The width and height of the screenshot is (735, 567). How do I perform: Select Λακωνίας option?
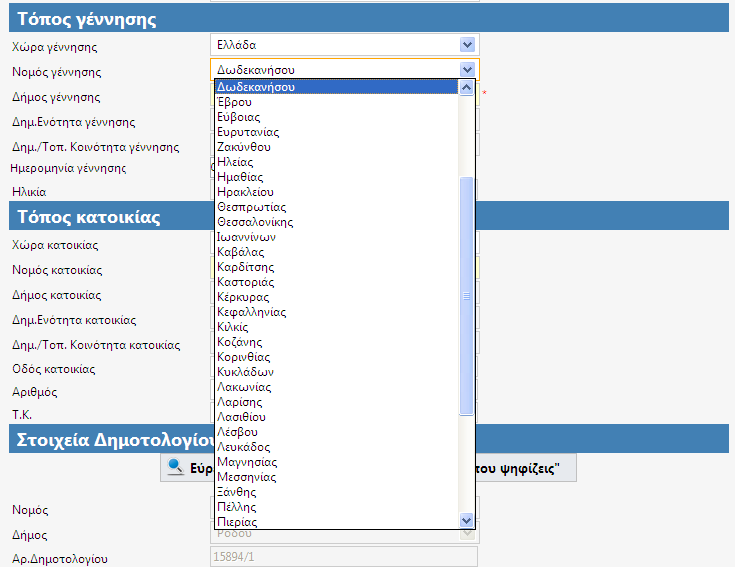point(336,387)
